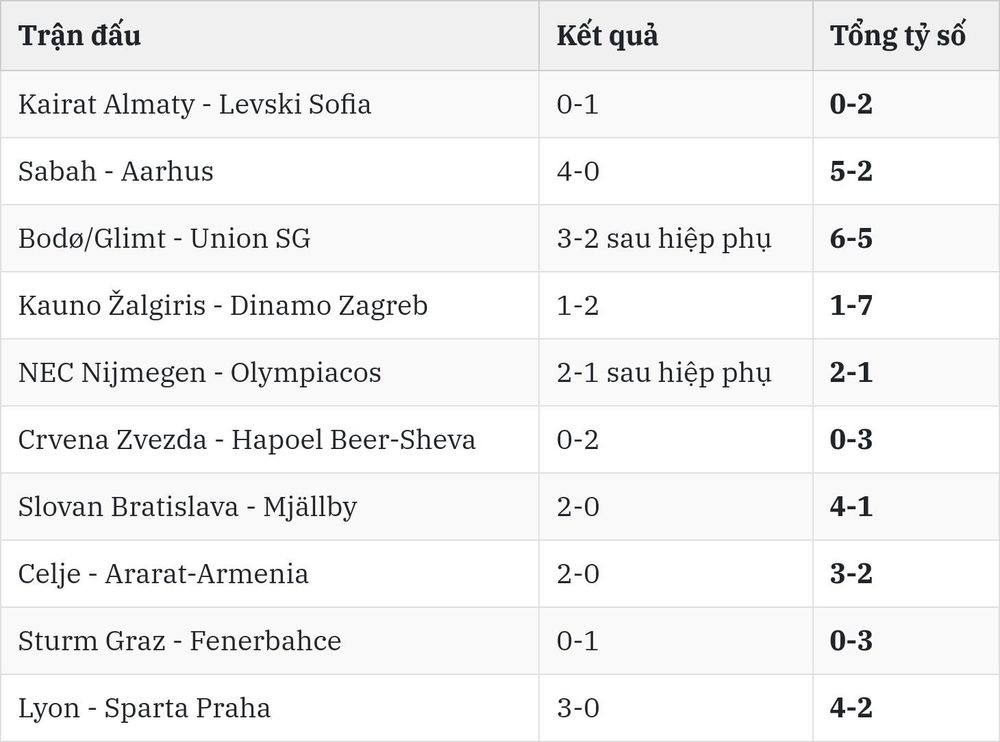Click the 4-1 aggregate score

click(851, 507)
